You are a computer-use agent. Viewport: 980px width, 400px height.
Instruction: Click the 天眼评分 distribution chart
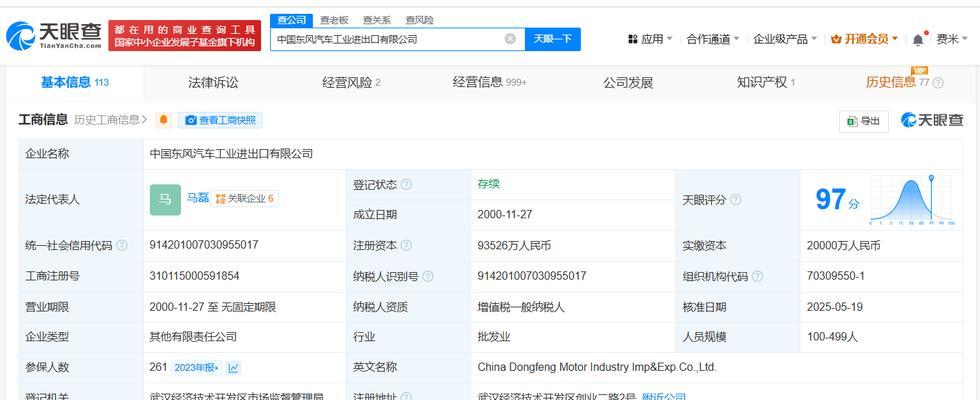(x=912, y=200)
